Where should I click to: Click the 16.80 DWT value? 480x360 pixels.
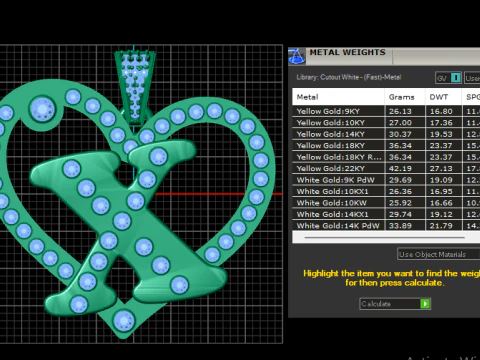tap(441, 111)
